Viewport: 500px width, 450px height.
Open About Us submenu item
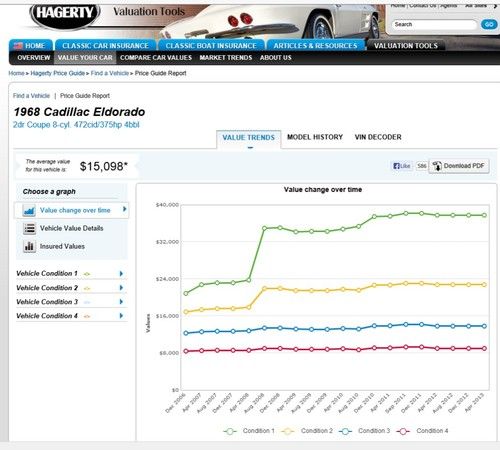coord(276,58)
